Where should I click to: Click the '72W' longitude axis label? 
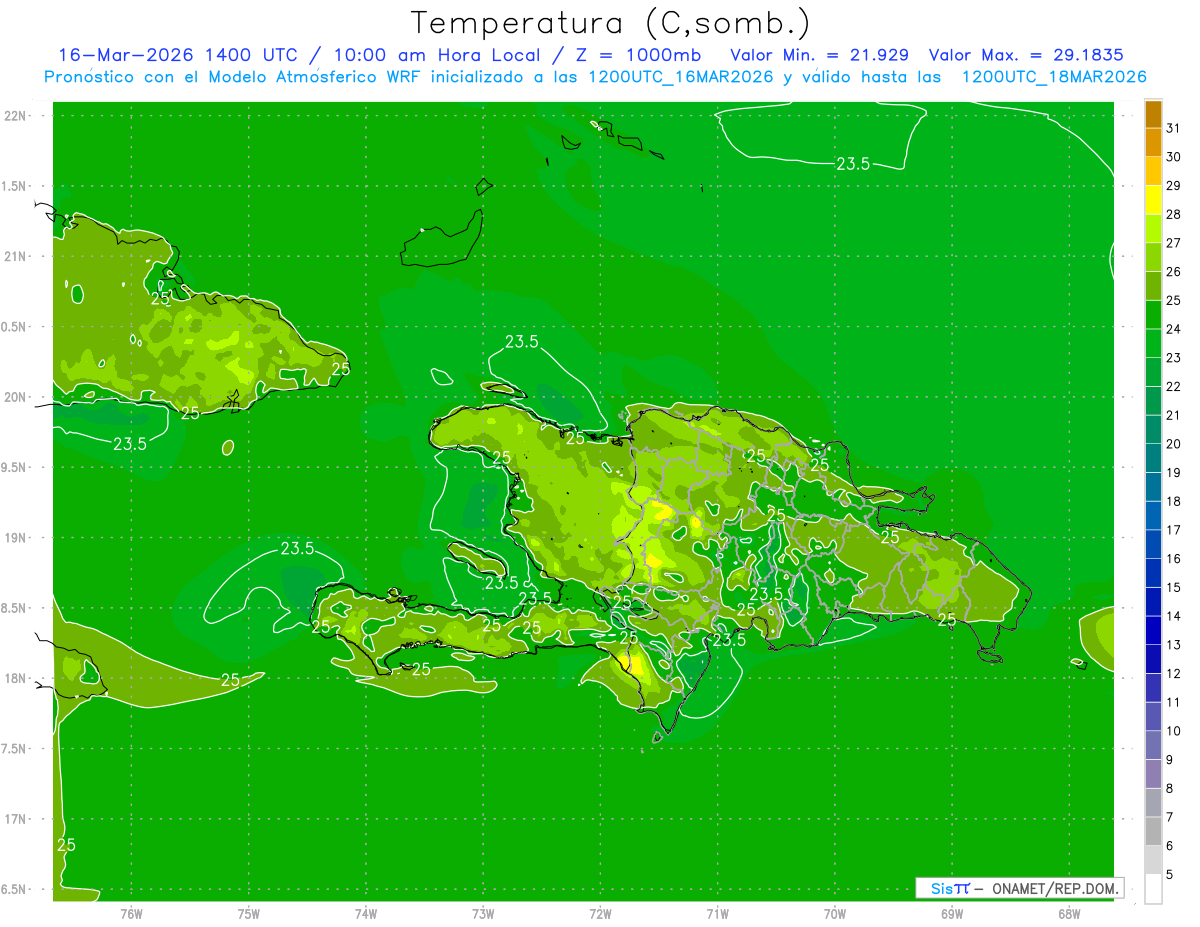600,913
